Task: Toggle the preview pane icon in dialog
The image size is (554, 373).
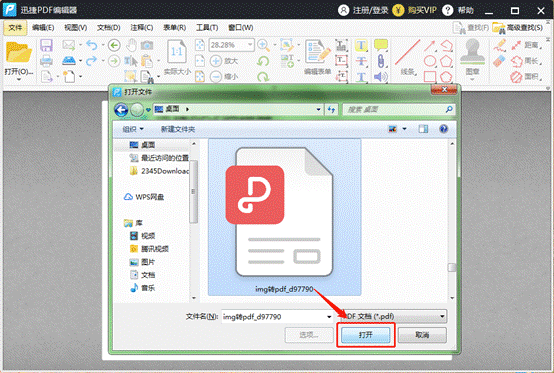Action: click(x=423, y=129)
